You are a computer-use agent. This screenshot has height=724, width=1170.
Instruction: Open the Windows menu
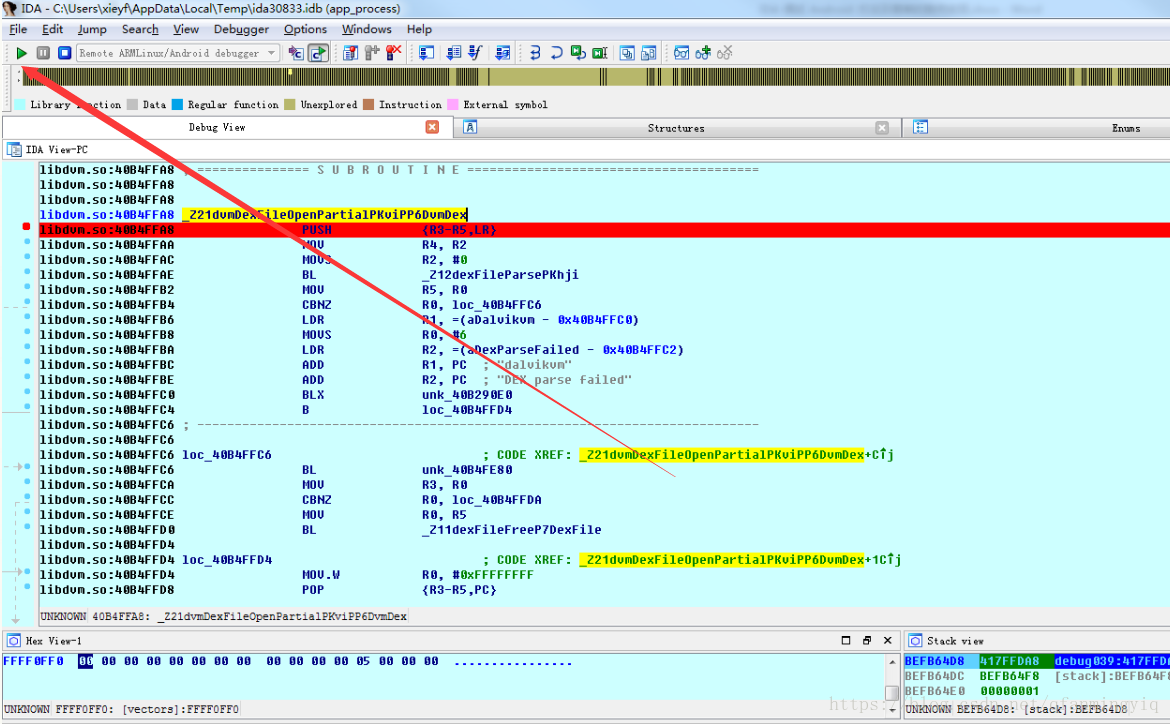pos(366,29)
